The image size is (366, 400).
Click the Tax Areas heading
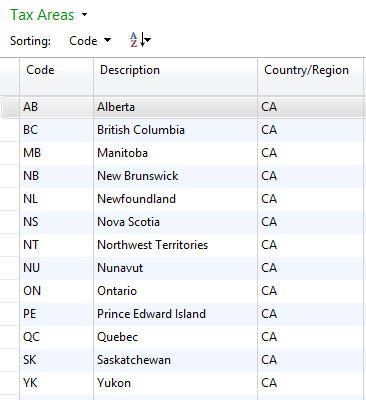tap(42, 15)
